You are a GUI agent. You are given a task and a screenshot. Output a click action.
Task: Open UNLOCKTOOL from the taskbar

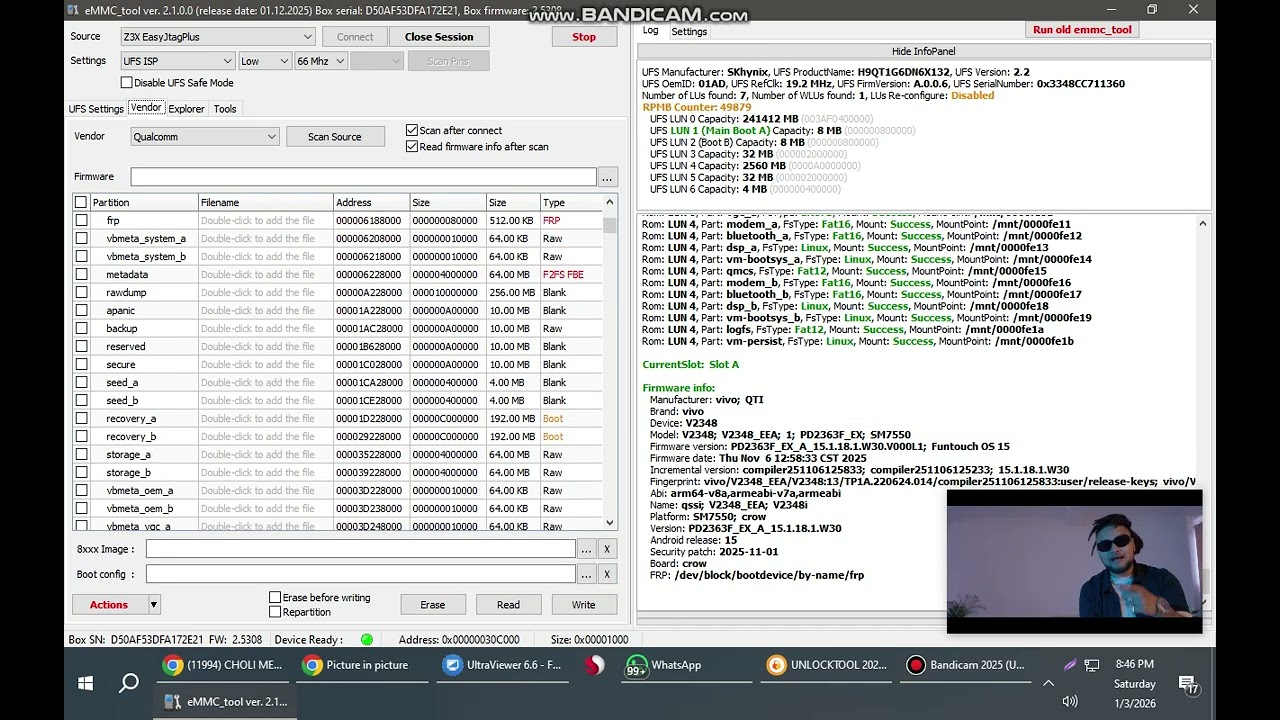click(827, 665)
